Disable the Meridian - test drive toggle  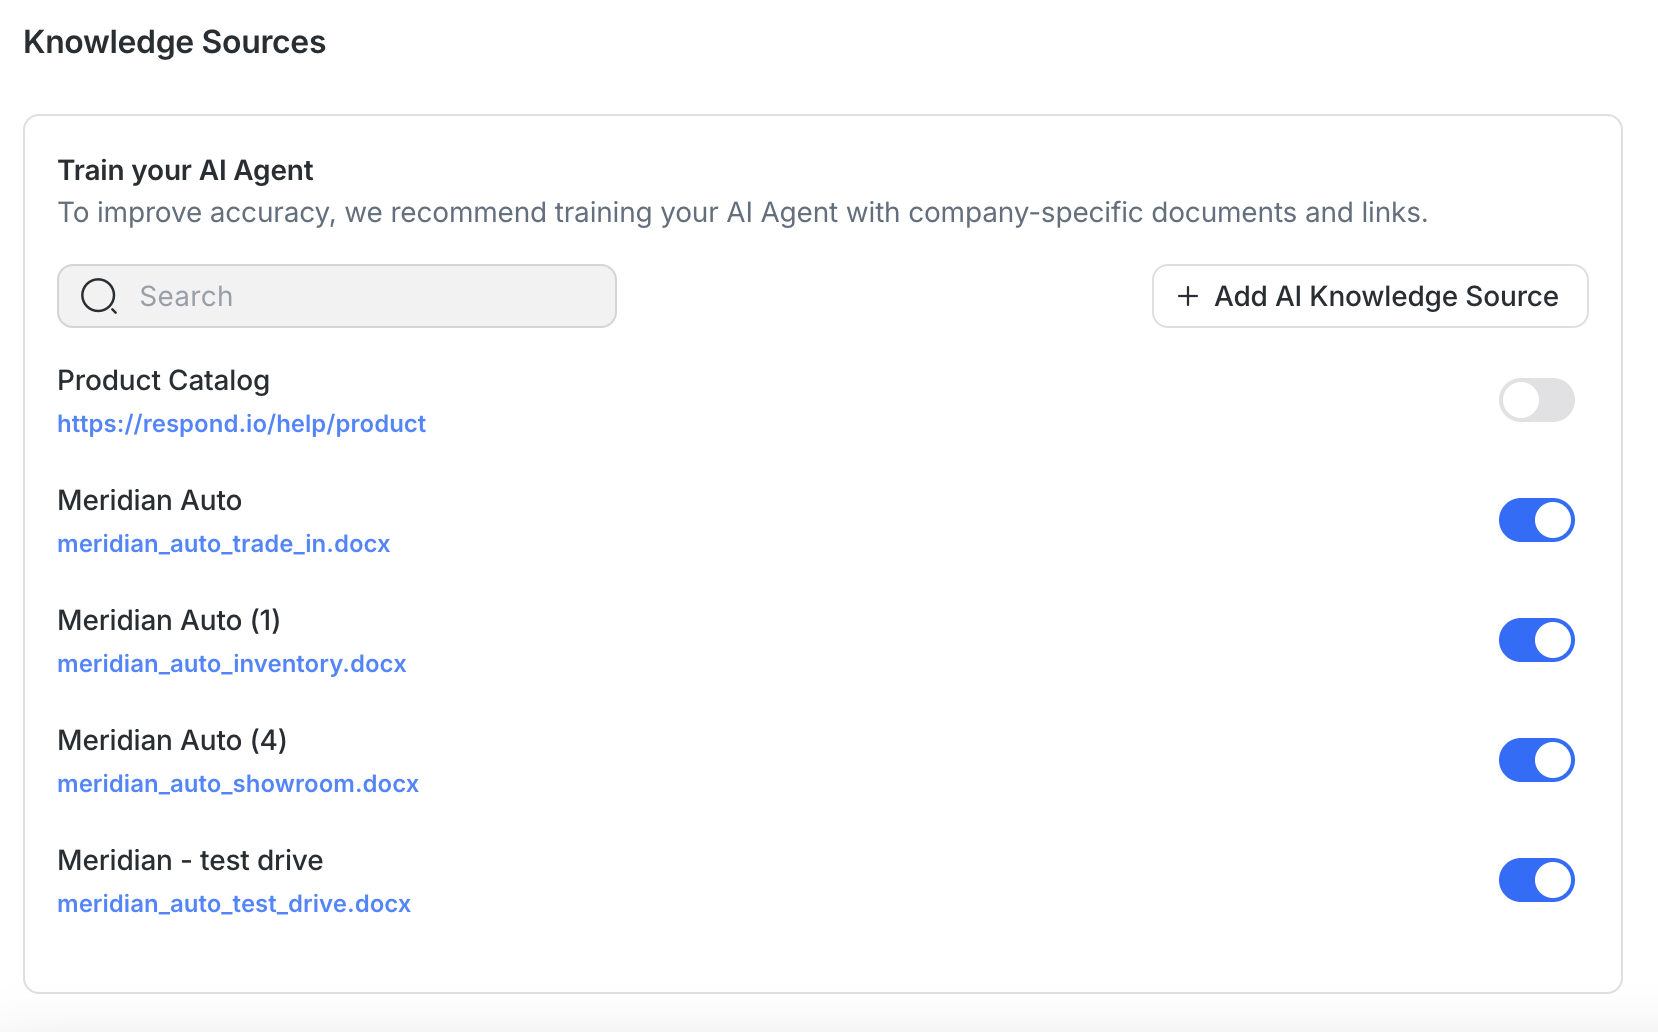pos(1536,880)
